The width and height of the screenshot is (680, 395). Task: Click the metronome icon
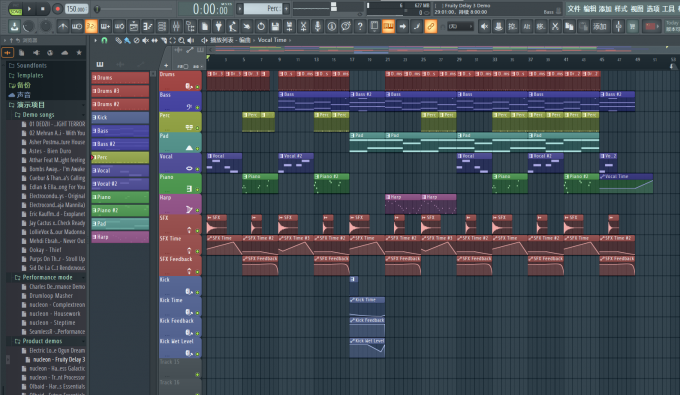[x=63, y=26]
